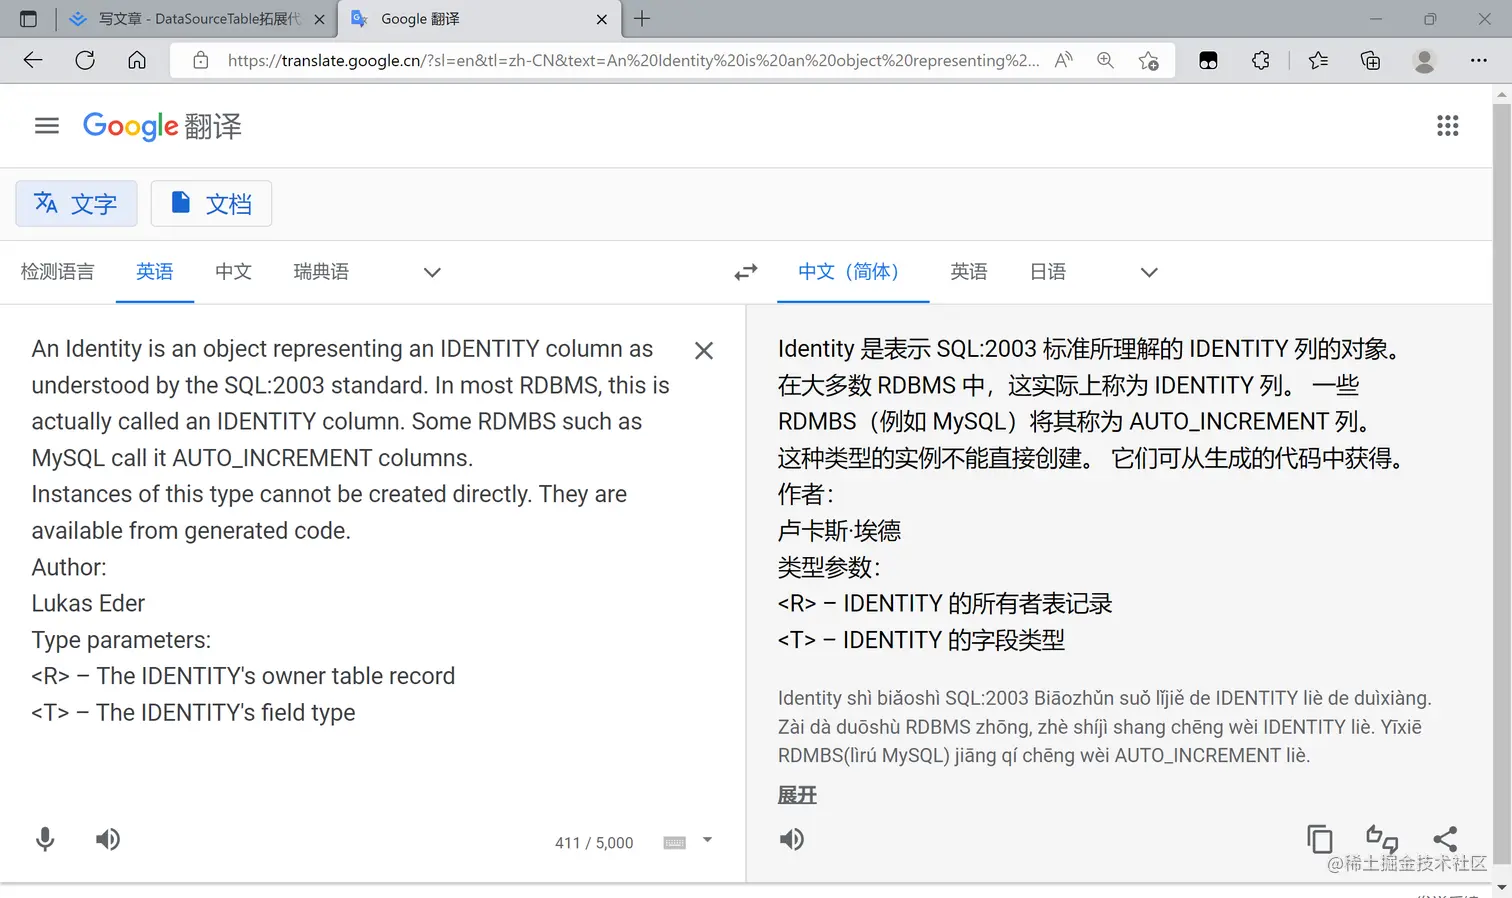The image size is (1512, 898).
Task: Open the browser profile avatar
Action: [1424, 60]
